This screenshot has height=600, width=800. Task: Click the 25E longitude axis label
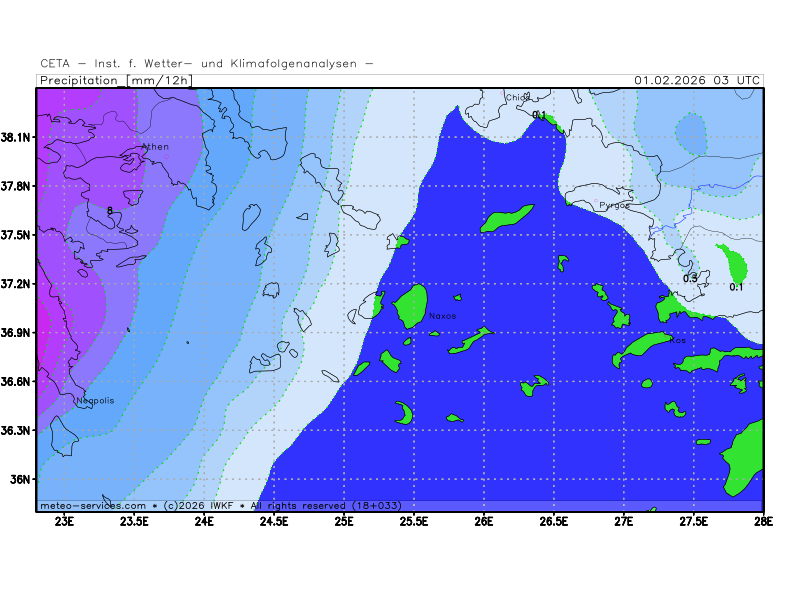click(x=344, y=521)
